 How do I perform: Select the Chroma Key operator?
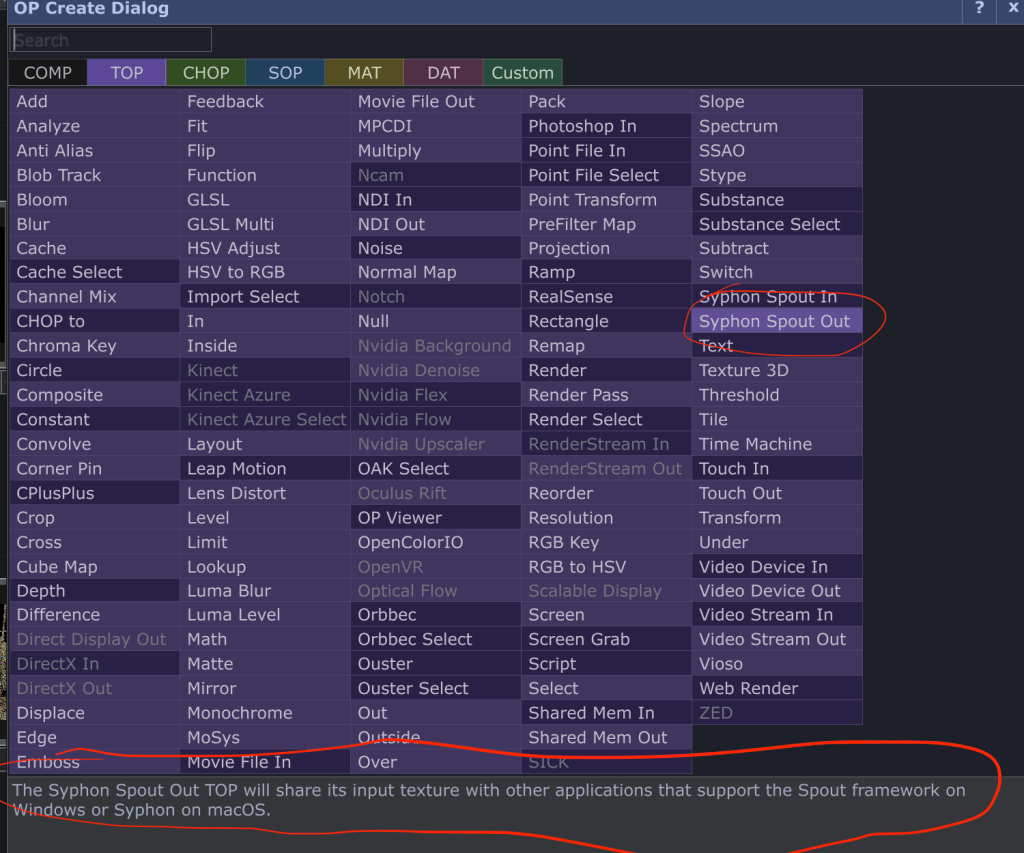tap(67, 346)
